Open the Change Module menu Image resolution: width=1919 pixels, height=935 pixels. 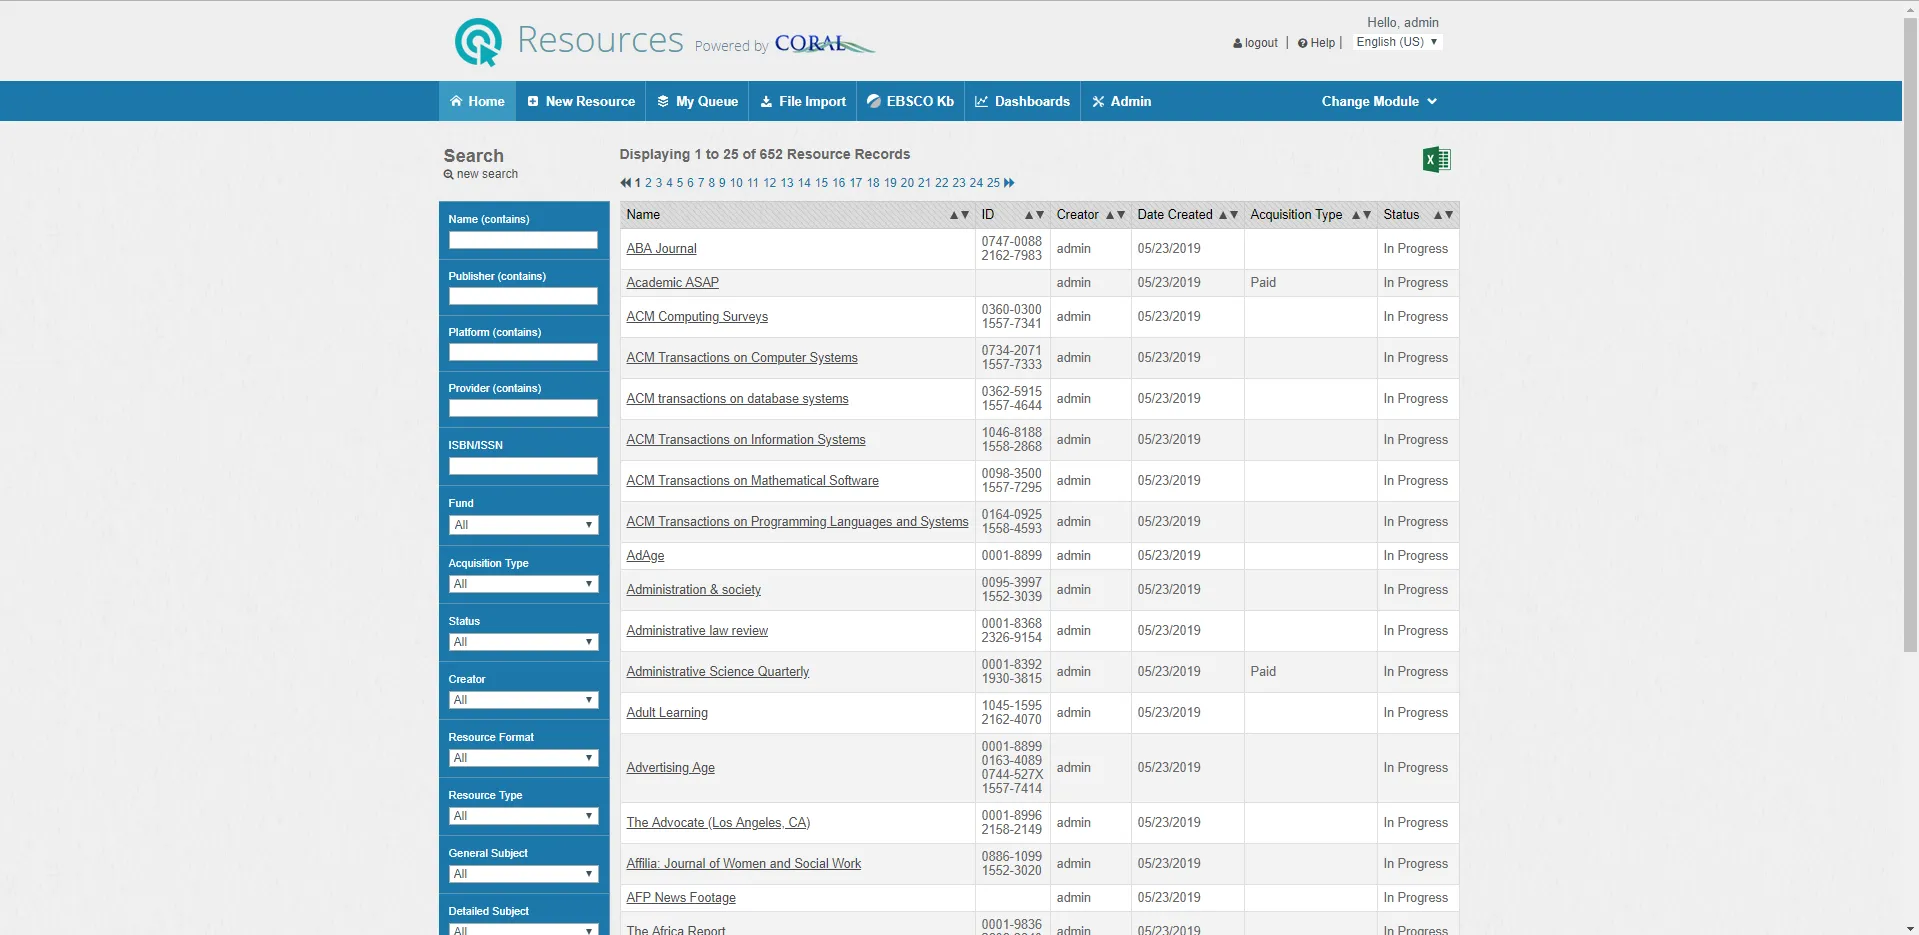1379,101
